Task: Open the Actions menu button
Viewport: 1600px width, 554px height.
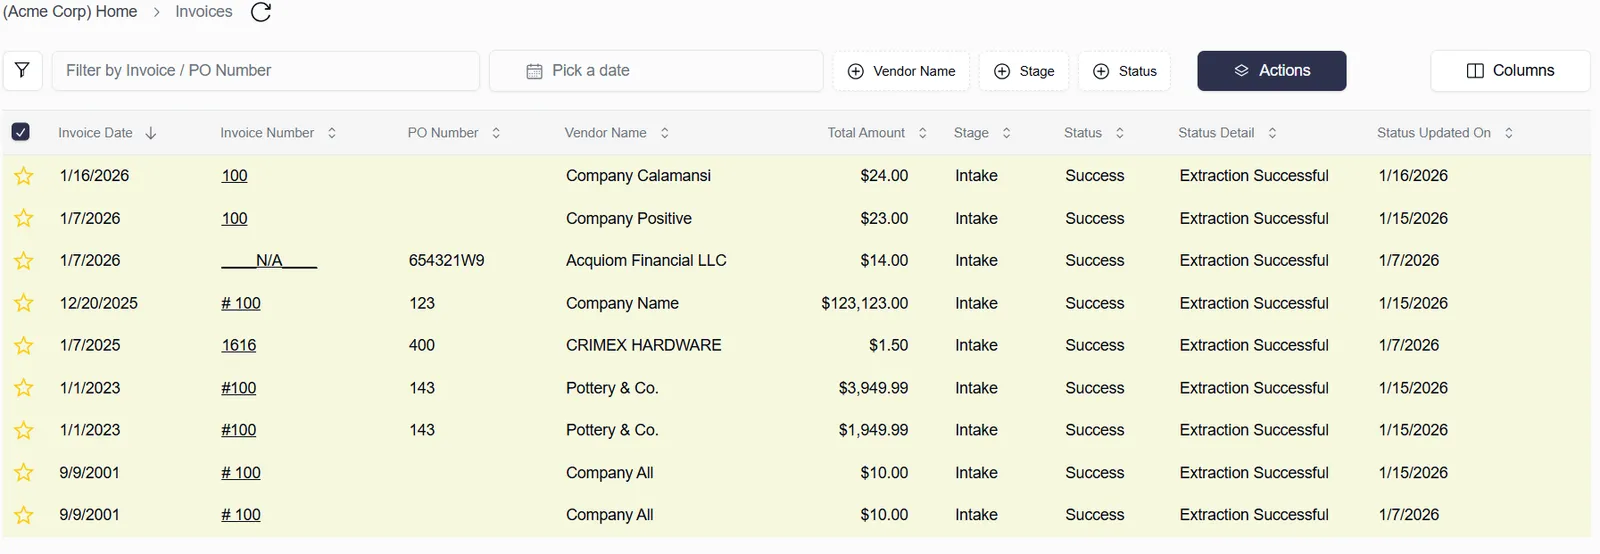Action: pyautogui.click(x=1272, y=71)
